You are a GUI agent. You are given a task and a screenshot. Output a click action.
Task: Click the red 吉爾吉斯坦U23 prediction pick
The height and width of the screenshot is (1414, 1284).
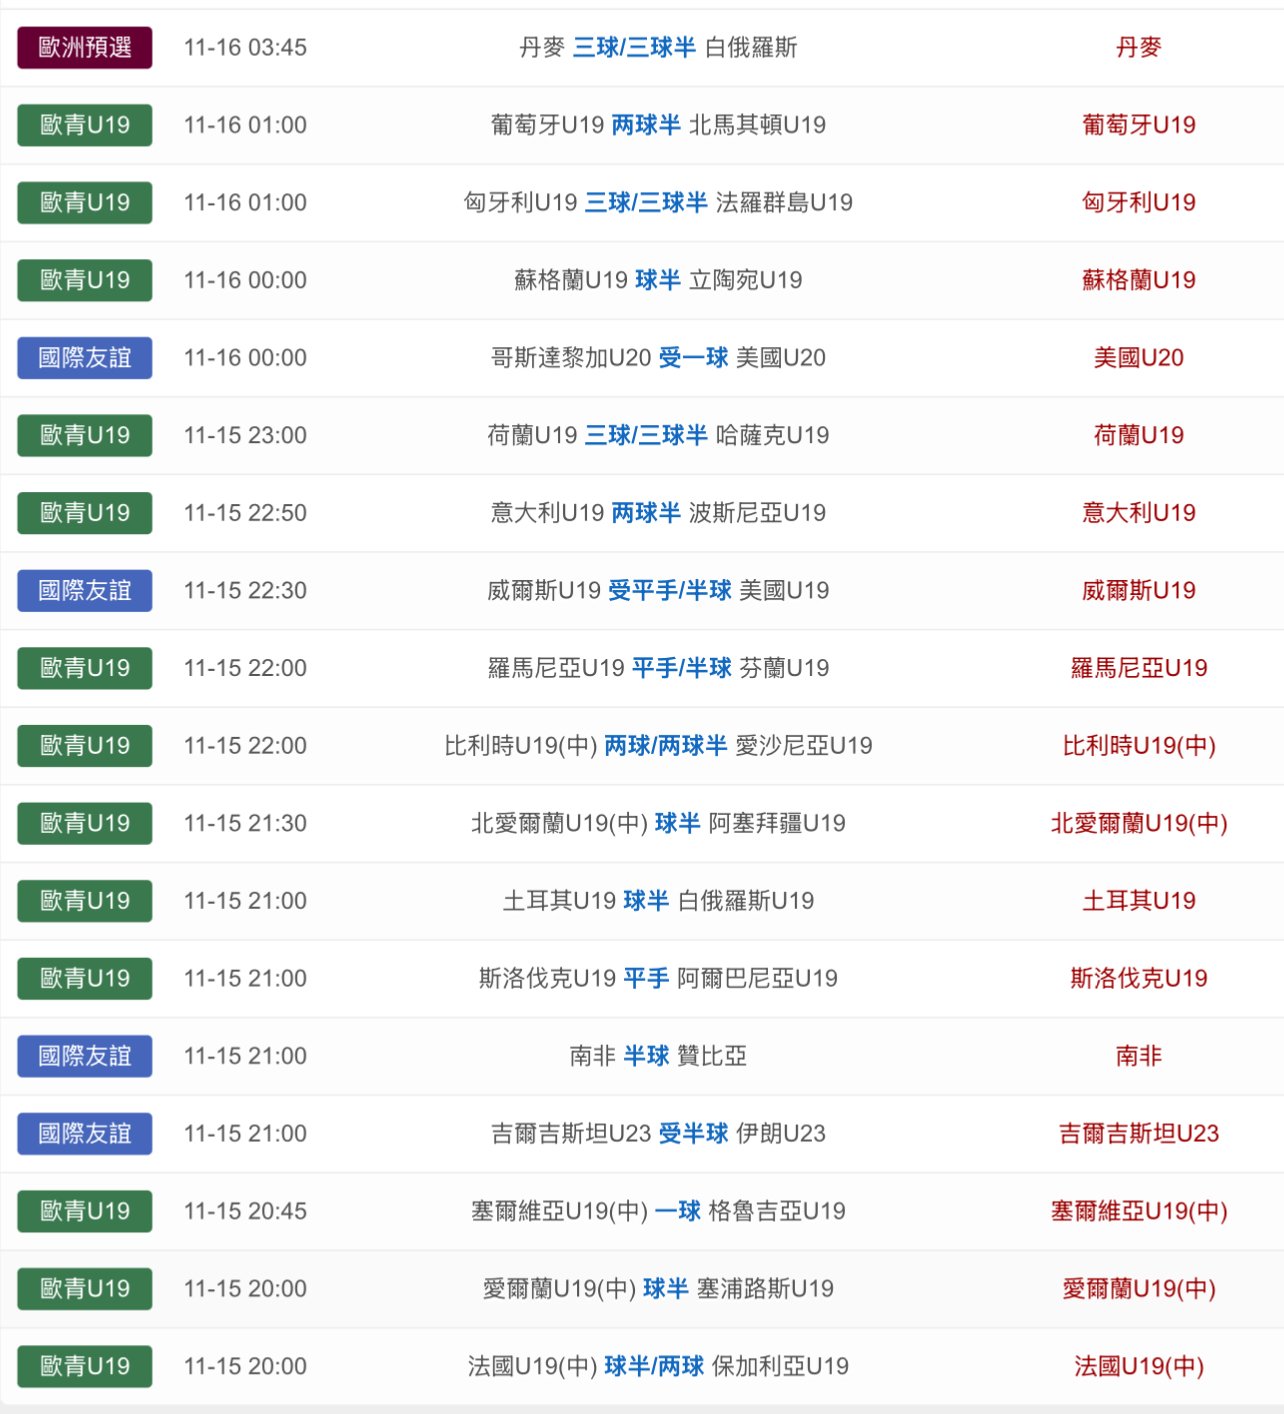point(1138,1134)
